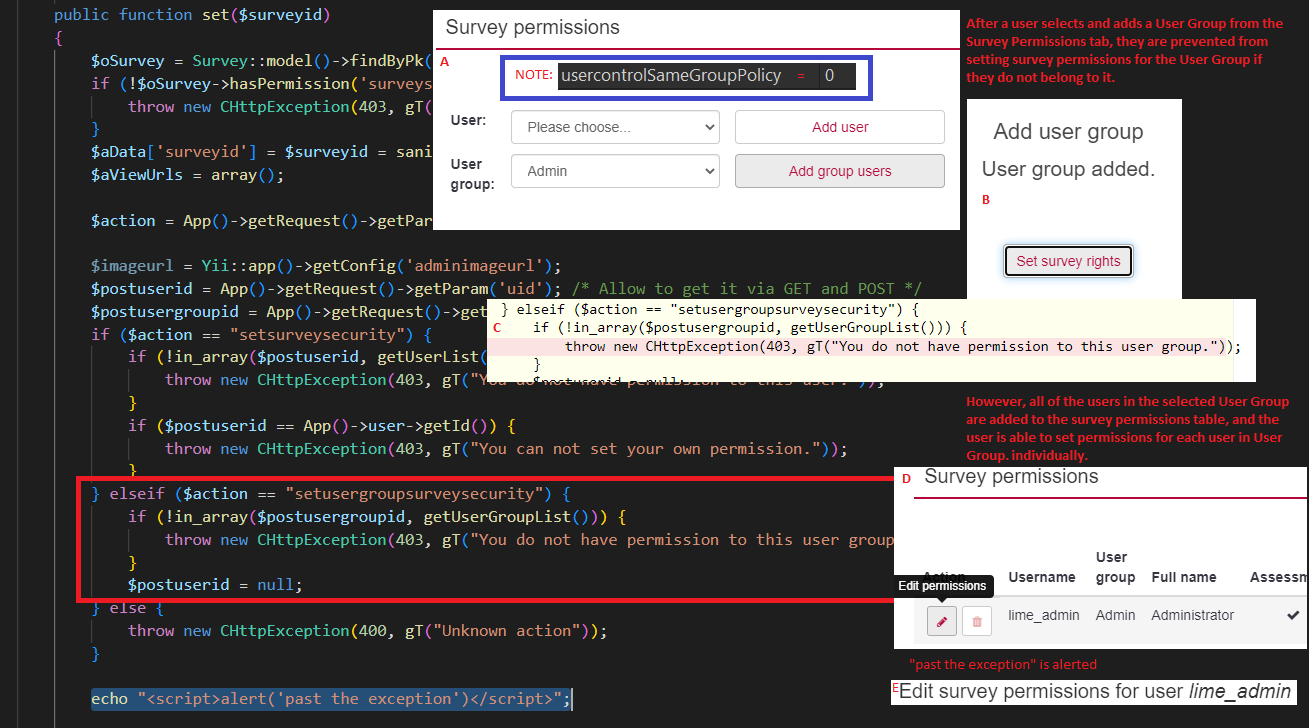
Task: Click the Admin user group cell in the table
Action: point(1115,615)
